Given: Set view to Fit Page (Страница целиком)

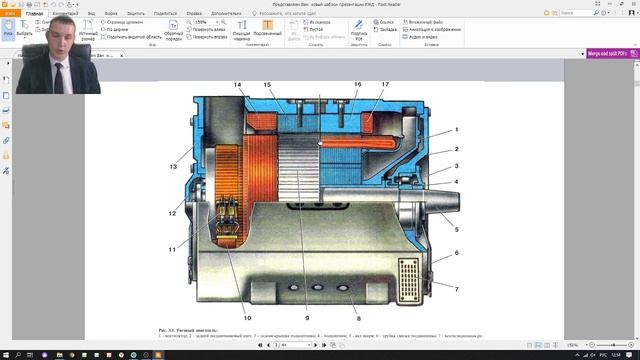Looking at the screenshot, I should click(122, 22).
